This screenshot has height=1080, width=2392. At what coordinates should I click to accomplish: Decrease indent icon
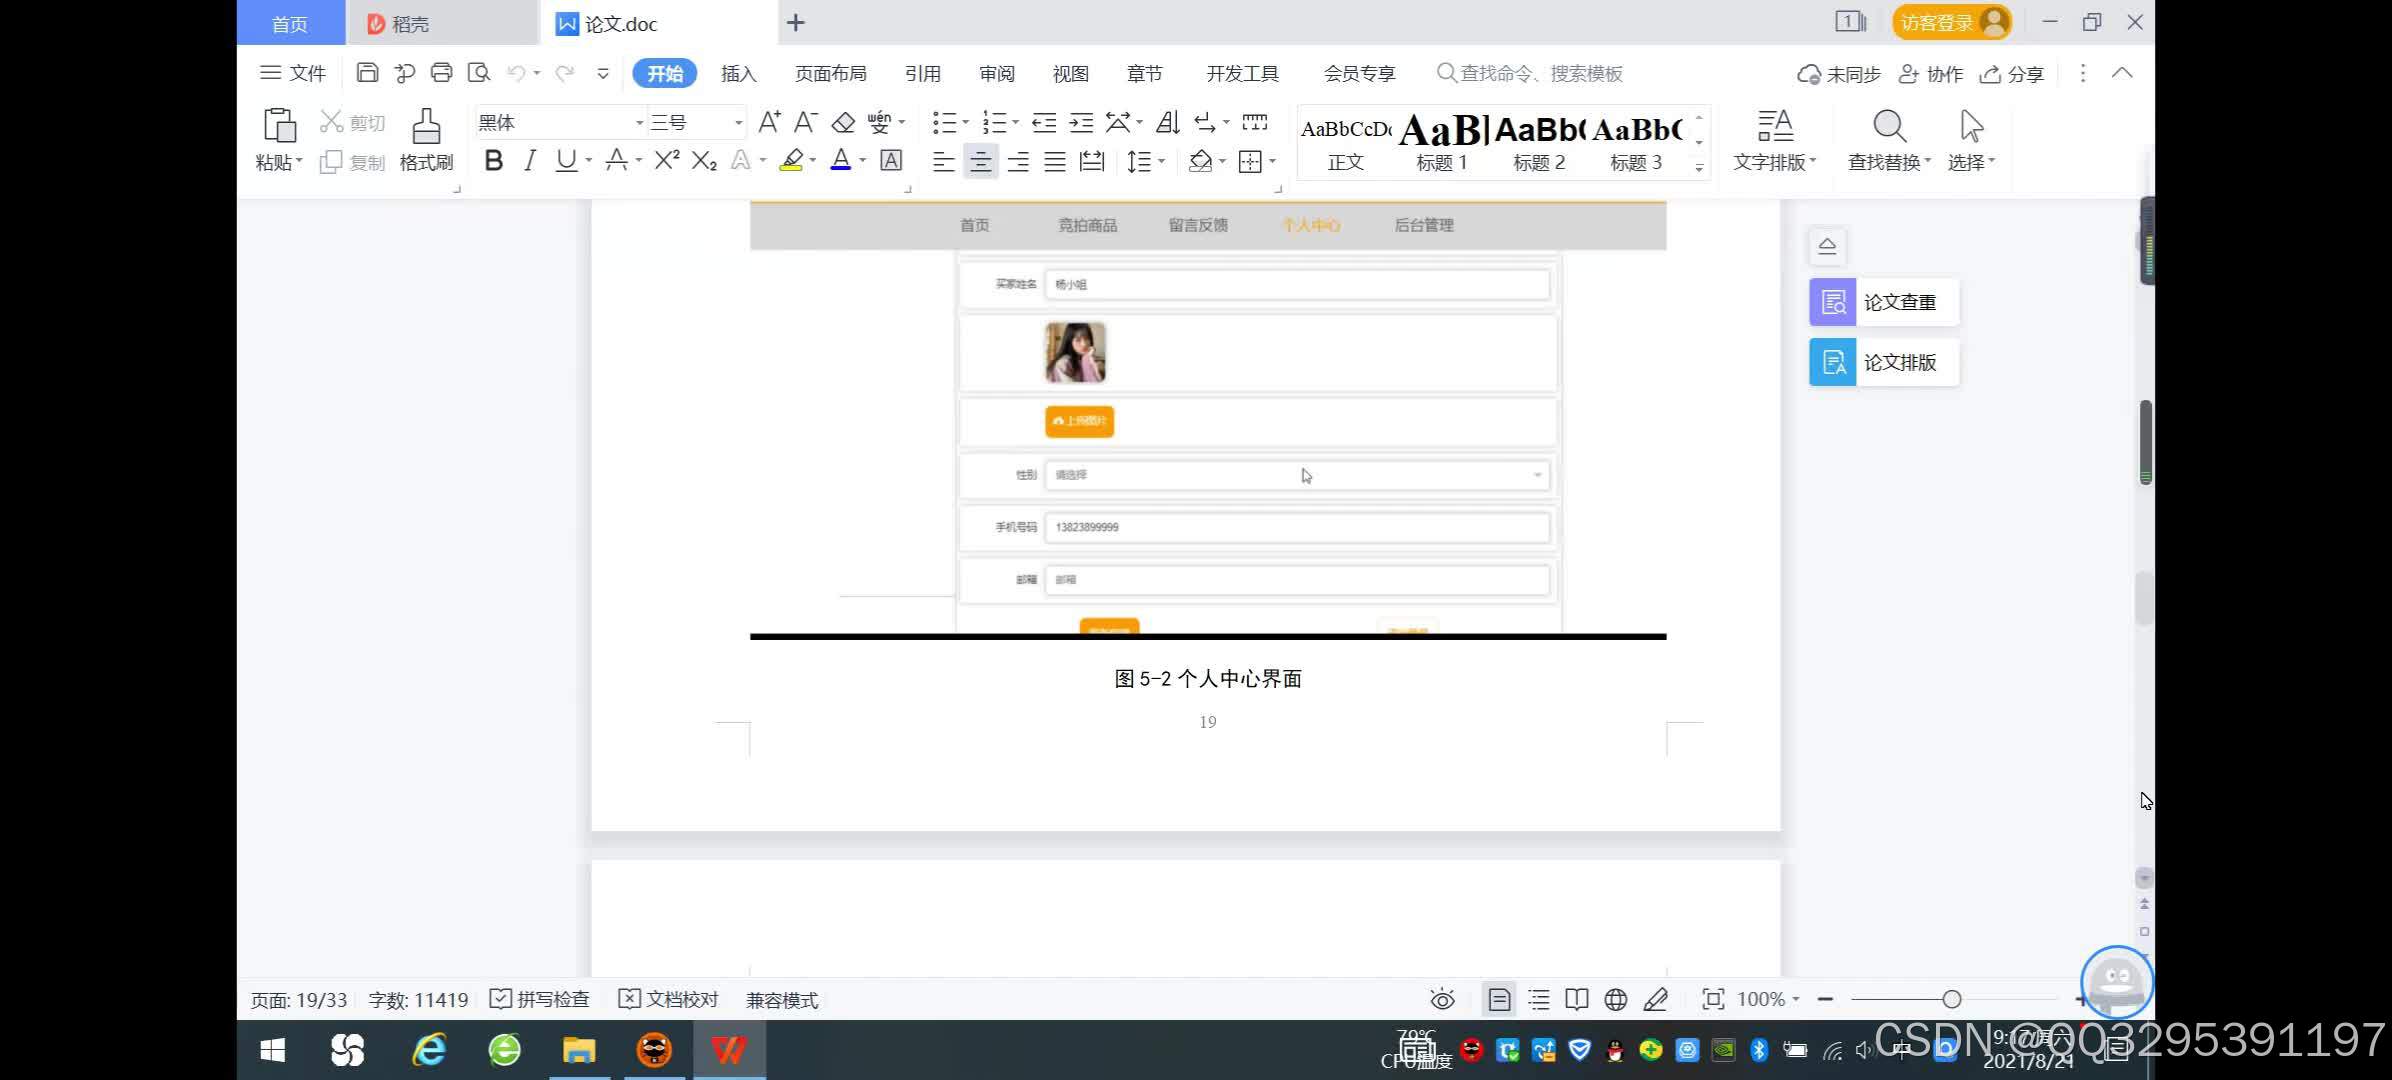1044,122
